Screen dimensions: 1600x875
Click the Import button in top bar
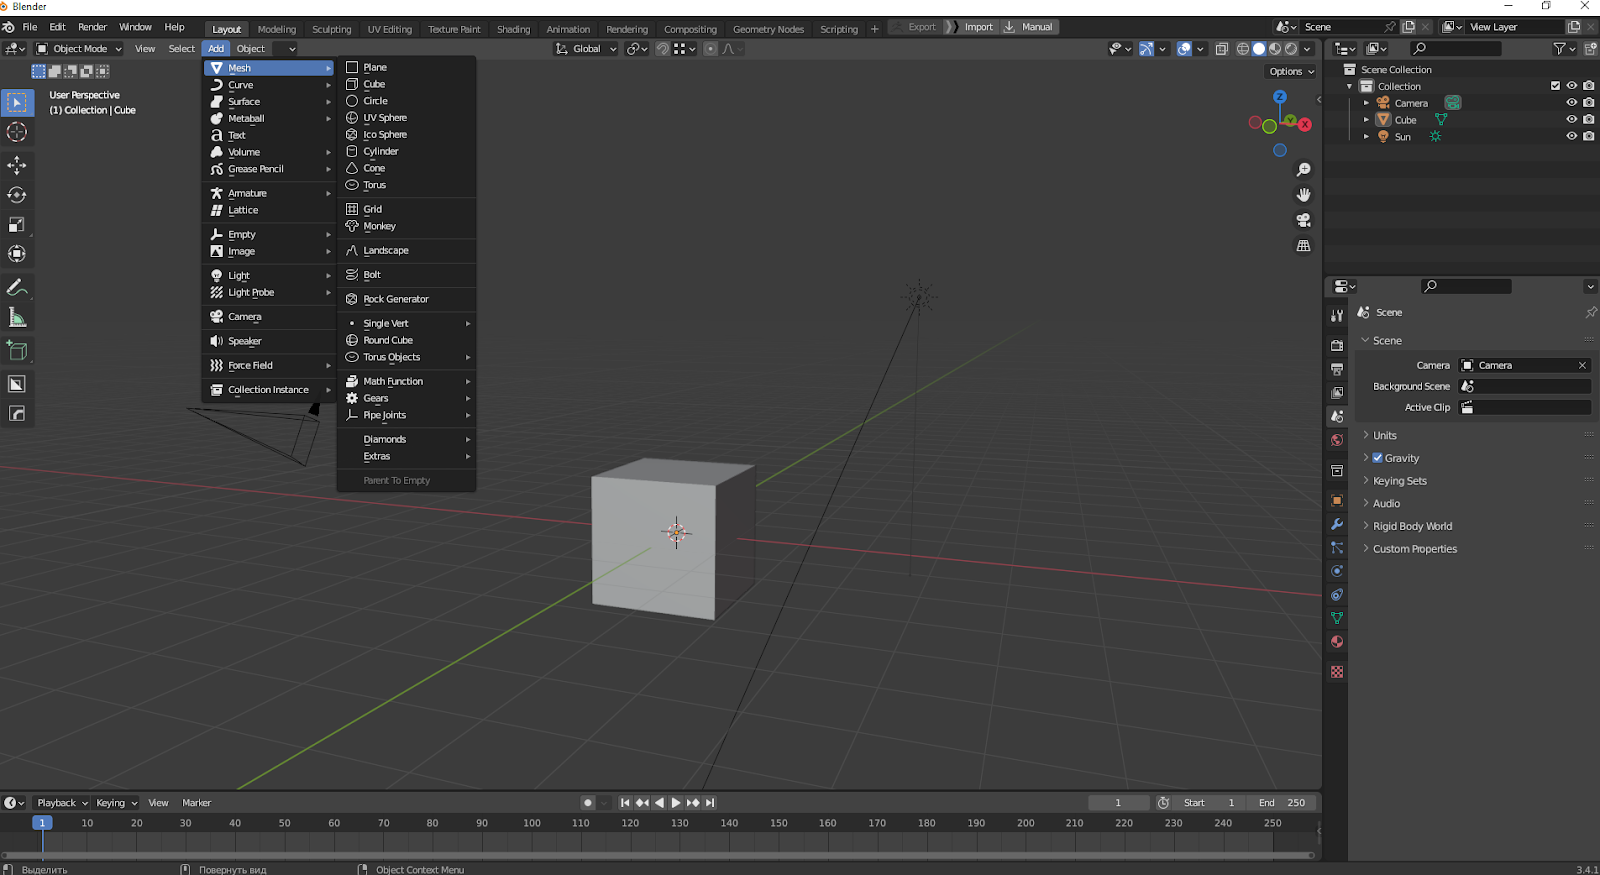(x=979, y=27)
